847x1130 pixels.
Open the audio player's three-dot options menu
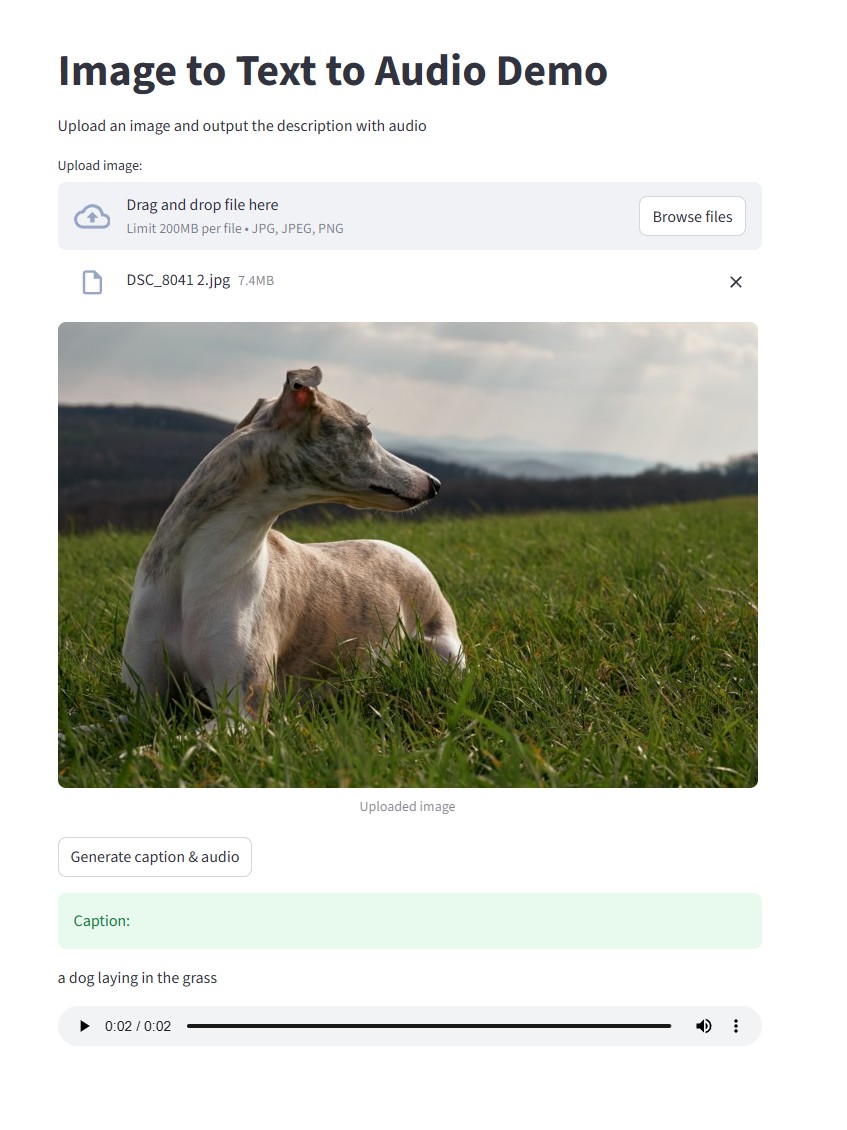735,1026
